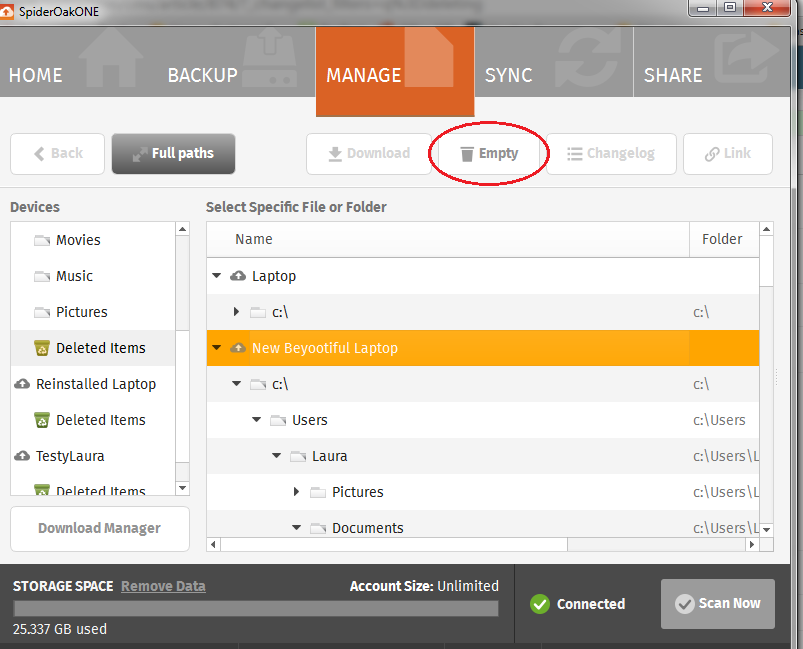Image resolution: width=803 pixels, height=649 pixels.
Task: Click the Reinstalled Laptop cloud icon
Action: 22,384
